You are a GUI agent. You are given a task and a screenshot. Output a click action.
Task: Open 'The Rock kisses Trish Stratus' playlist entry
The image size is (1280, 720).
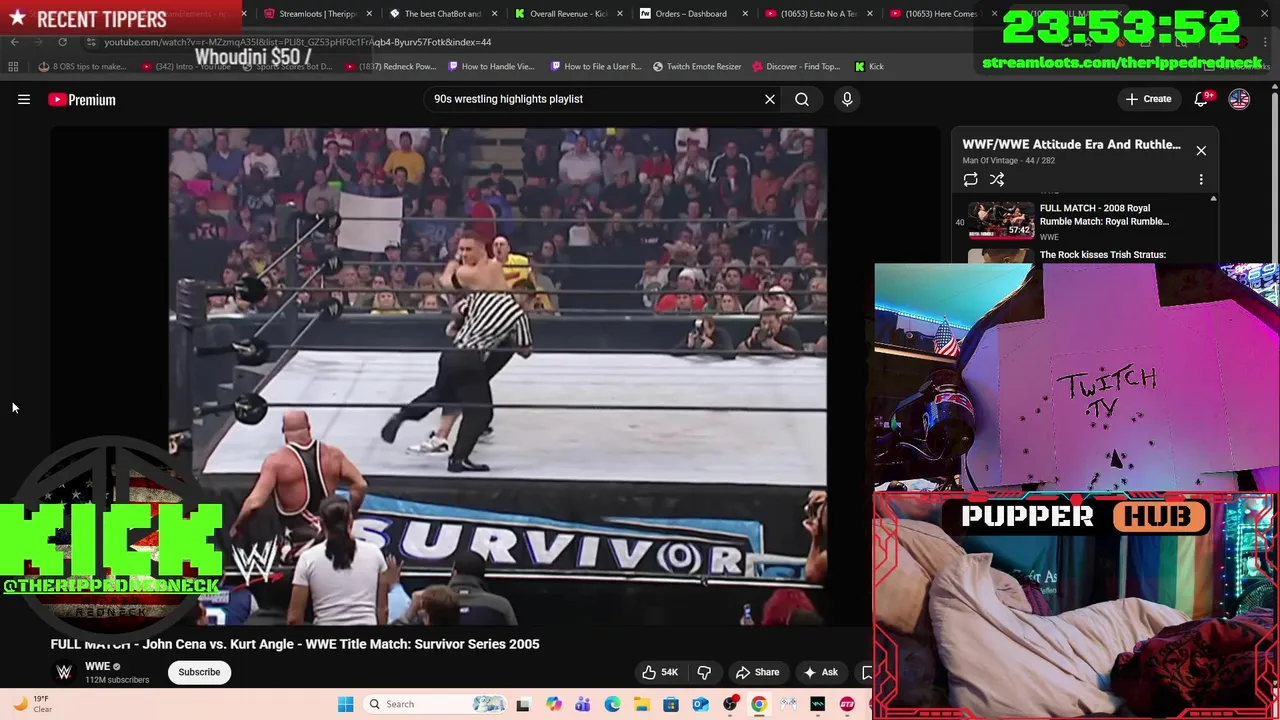point(1102,255)
